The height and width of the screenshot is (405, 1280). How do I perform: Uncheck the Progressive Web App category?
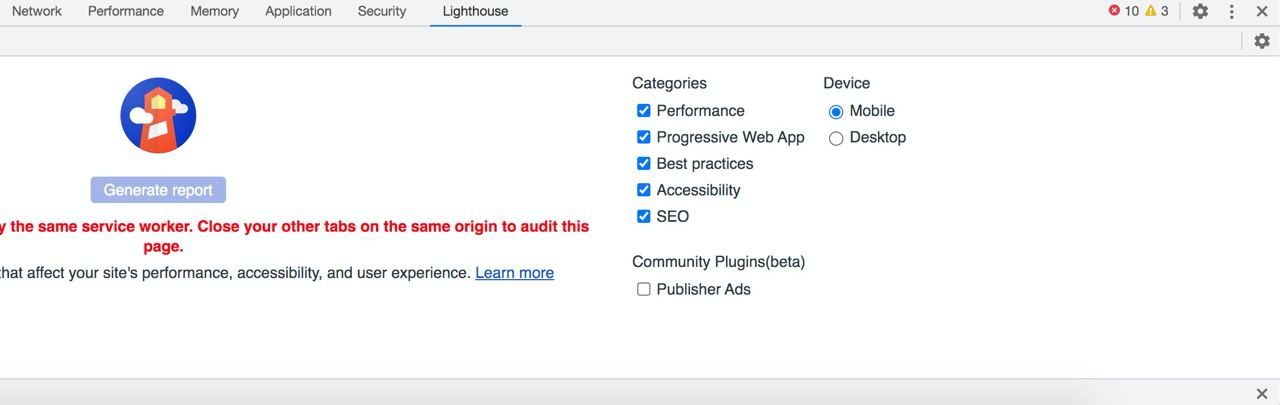coord(644,137)
